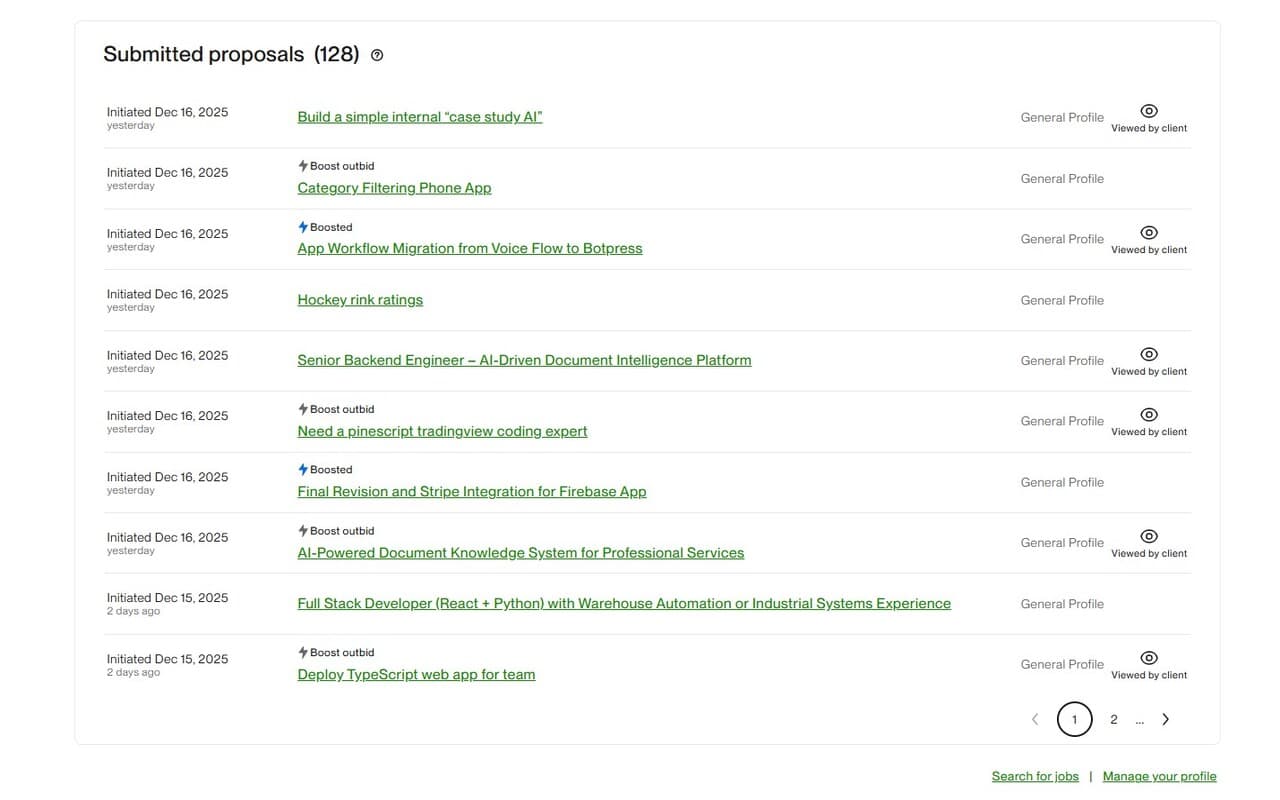Viewport: 1280px width, 800px height.
Task: Click the Search for jobs link
Action: click(1035, 776)
